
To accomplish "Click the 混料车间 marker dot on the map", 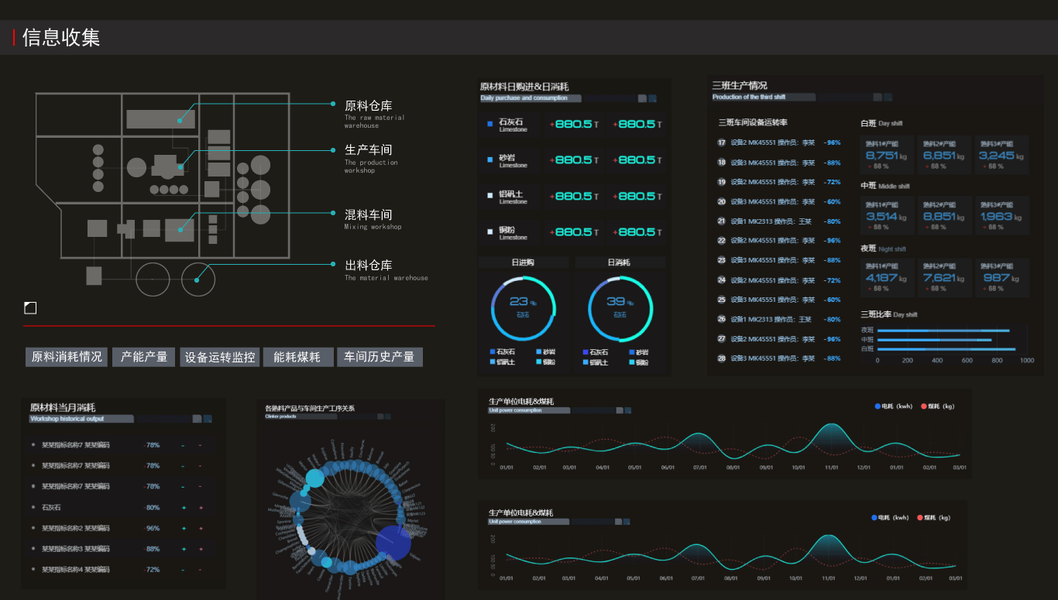I will point(180,229).
